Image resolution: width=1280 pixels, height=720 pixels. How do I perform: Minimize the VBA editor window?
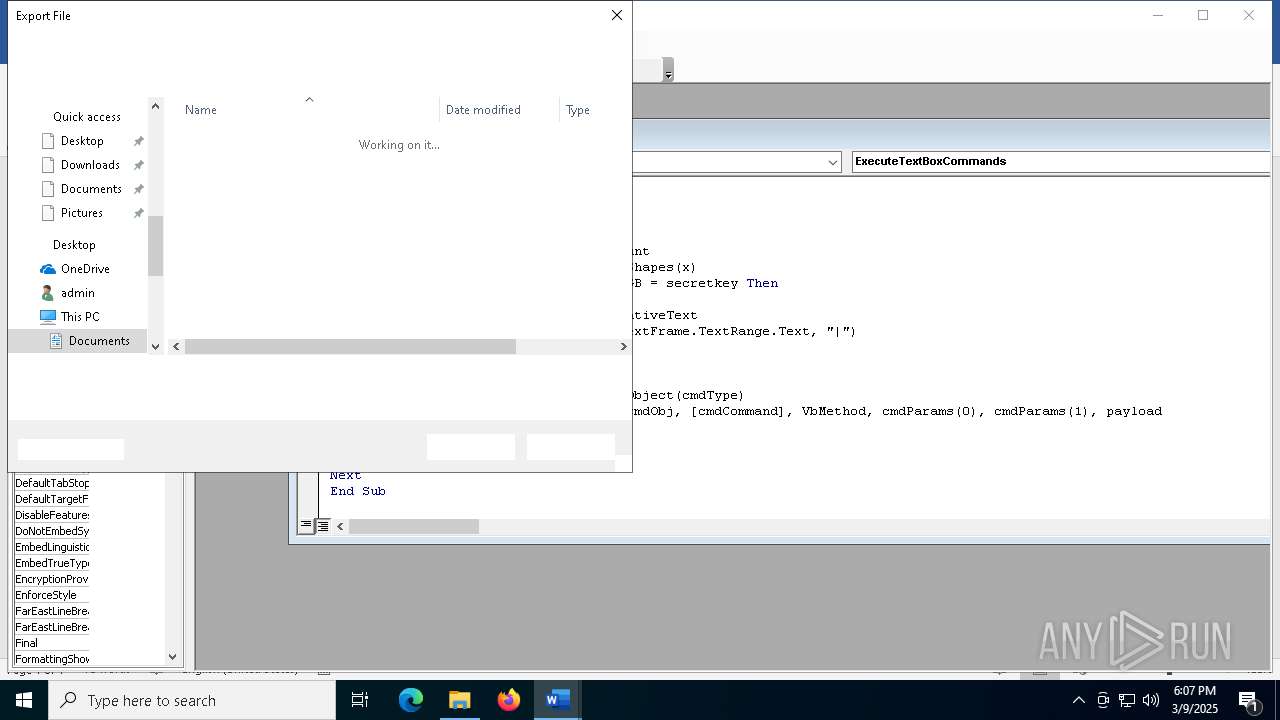coord(1158,15)
